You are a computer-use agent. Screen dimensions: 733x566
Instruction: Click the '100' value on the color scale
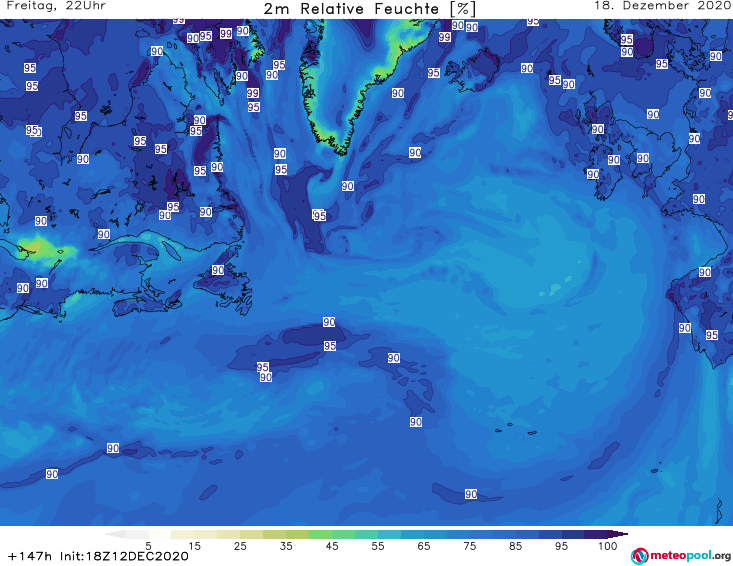click(608, 546)
